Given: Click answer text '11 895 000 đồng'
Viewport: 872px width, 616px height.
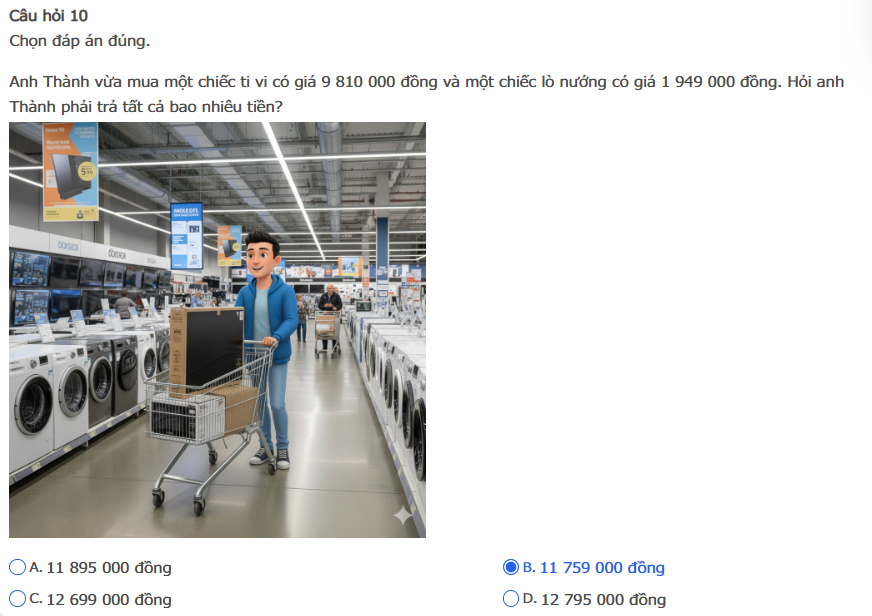Looking at the screenshot, I should tap(109, 568).
